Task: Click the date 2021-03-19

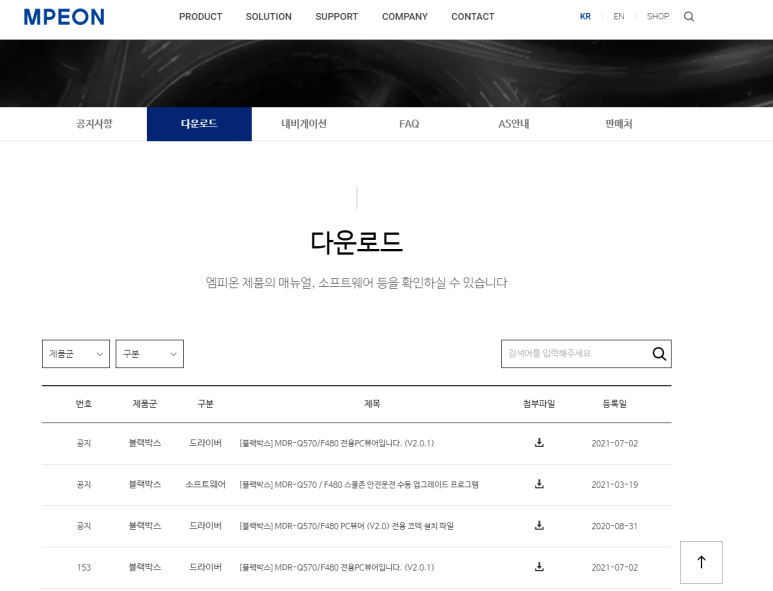Action: click(615, 485)
